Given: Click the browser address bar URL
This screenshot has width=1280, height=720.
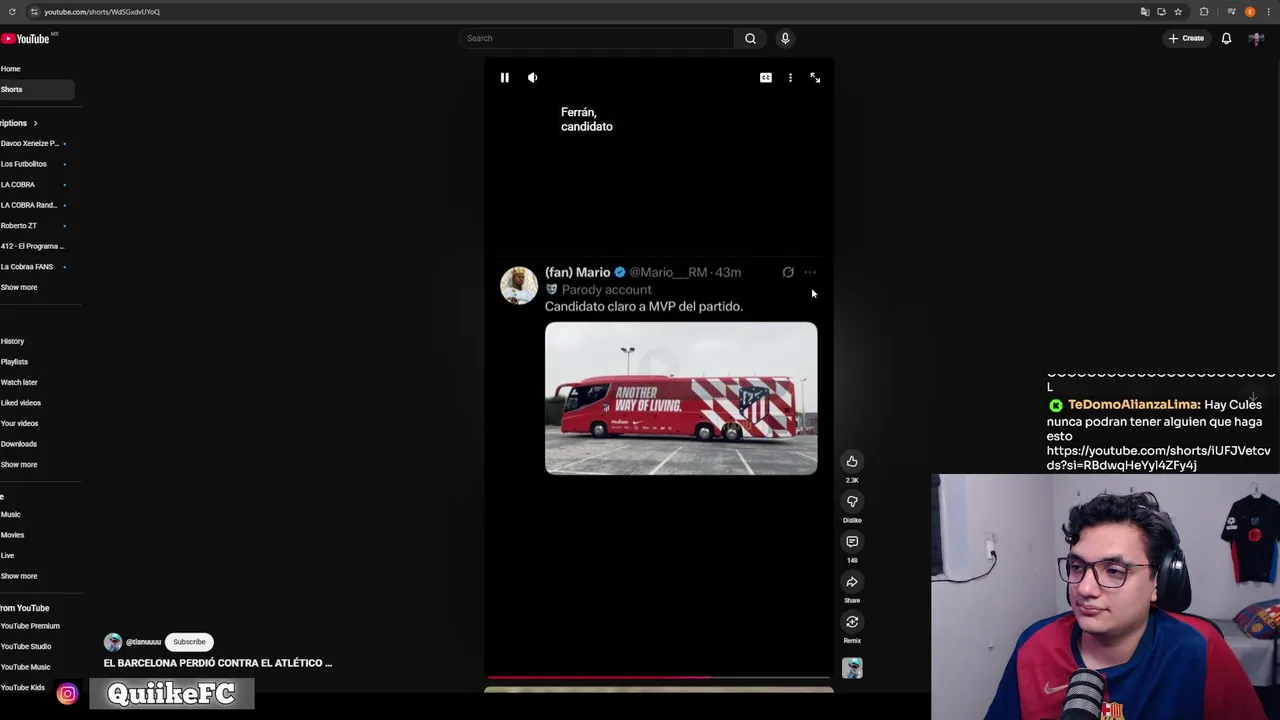Looking at the screenshot, I should point(102,12).
